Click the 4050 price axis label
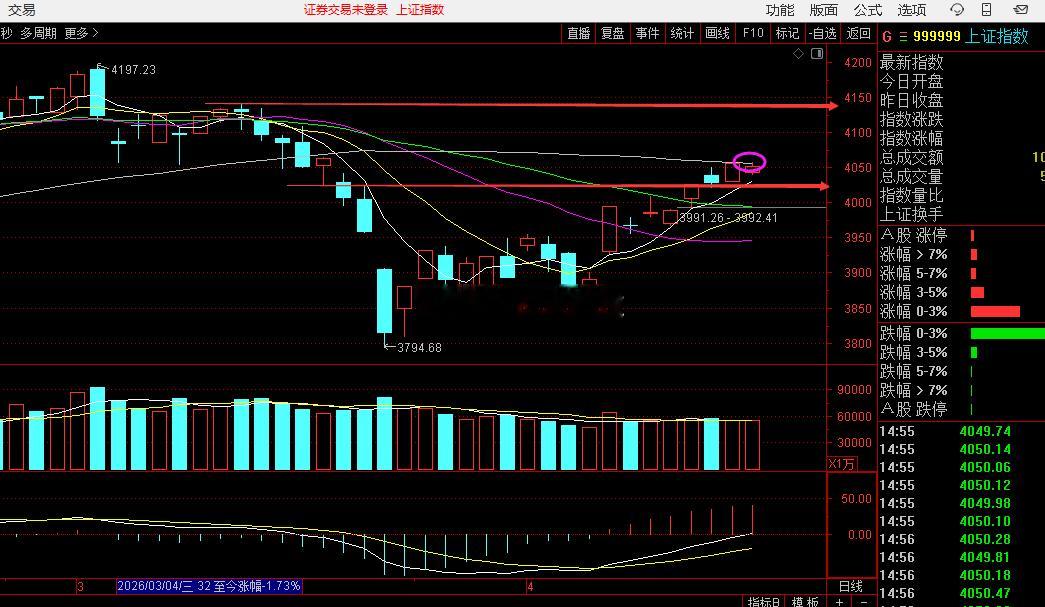 click(x=857, y=168)
